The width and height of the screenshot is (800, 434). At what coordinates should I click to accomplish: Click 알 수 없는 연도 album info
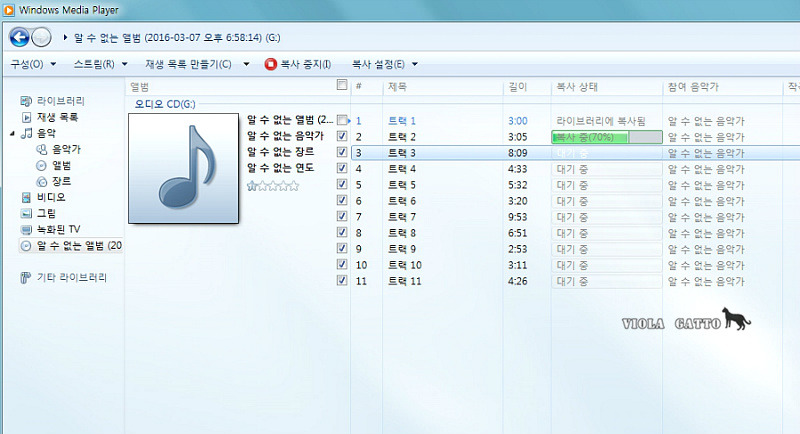tap(281, 167)
